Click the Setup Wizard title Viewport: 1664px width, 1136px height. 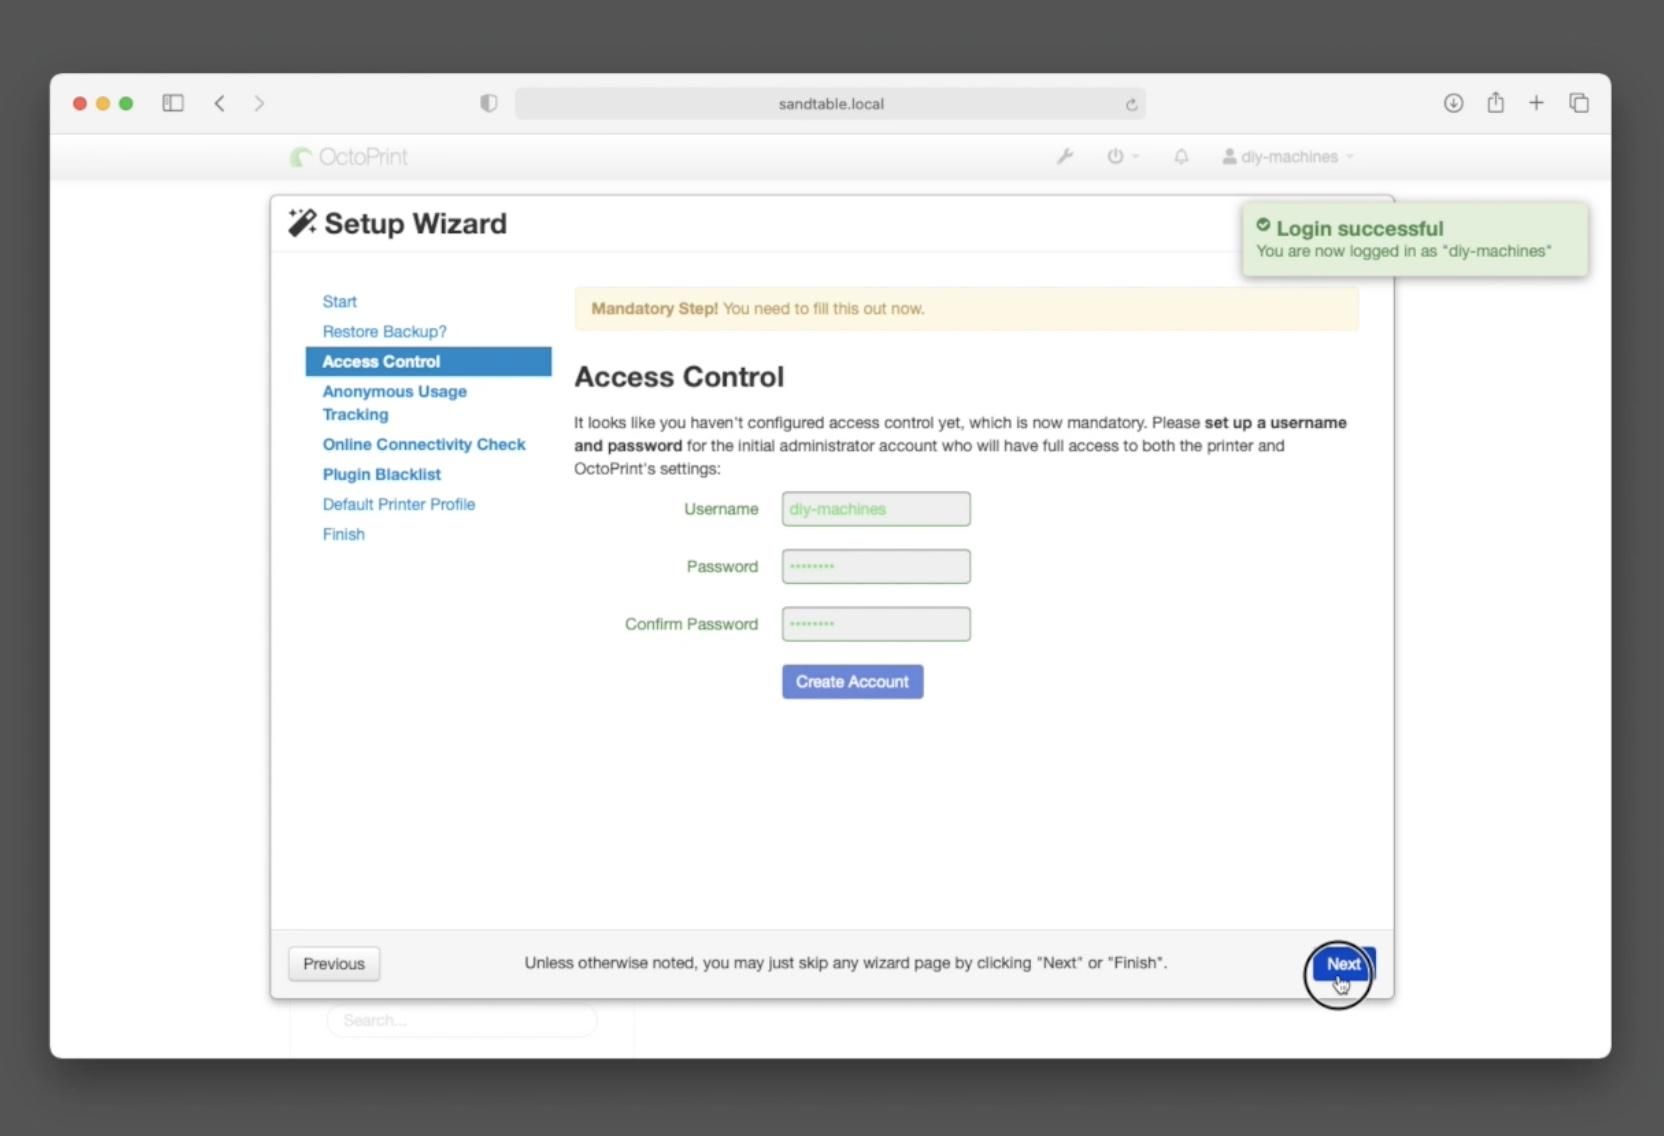[x=415, y=223]
